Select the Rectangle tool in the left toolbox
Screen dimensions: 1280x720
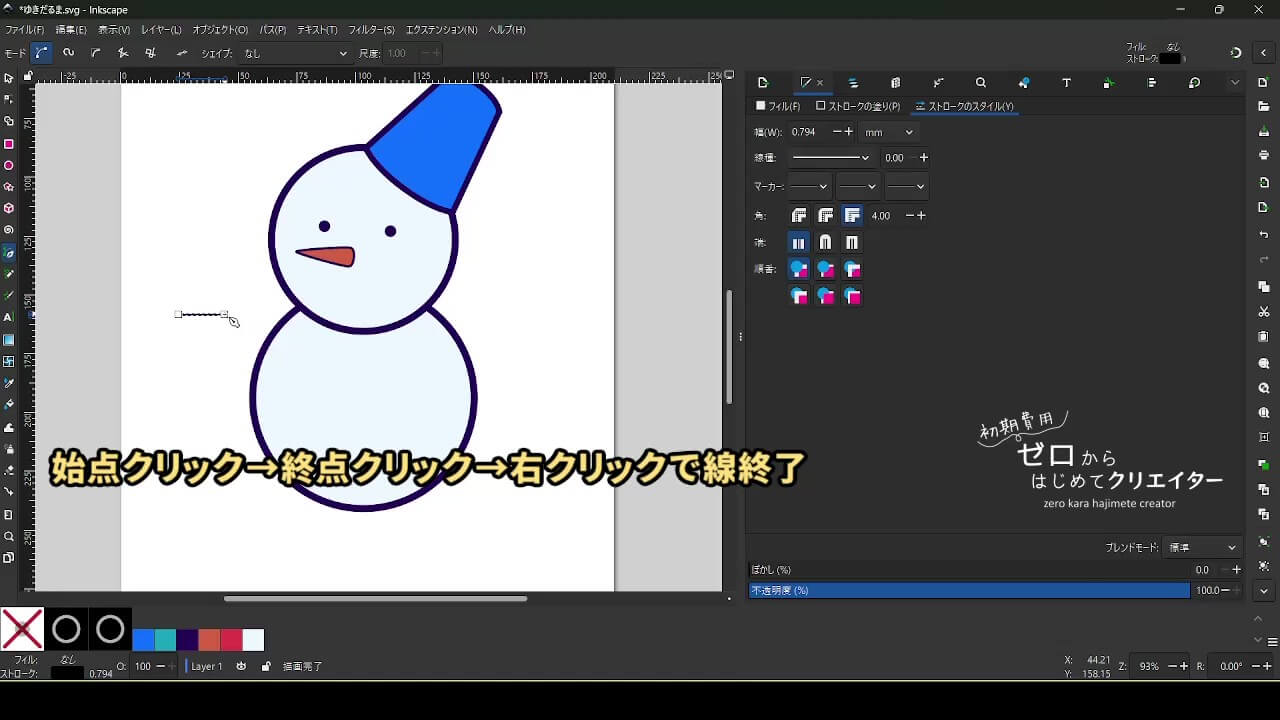tap(9, 144)
